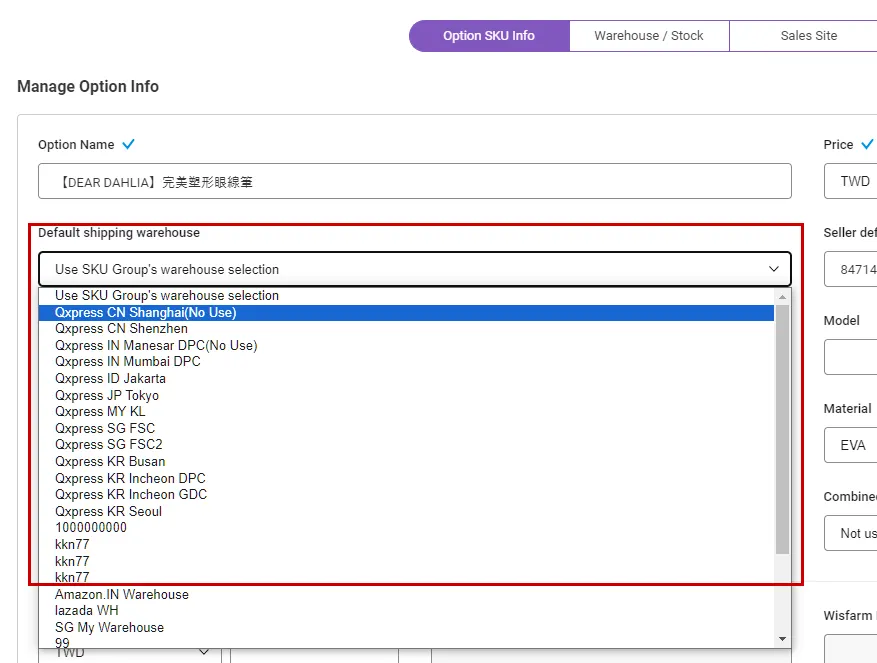Select Qxpress KR Seoul warehouse
Image resolution: width=877 pixels, height=663 pixels.
pos(406,511)
